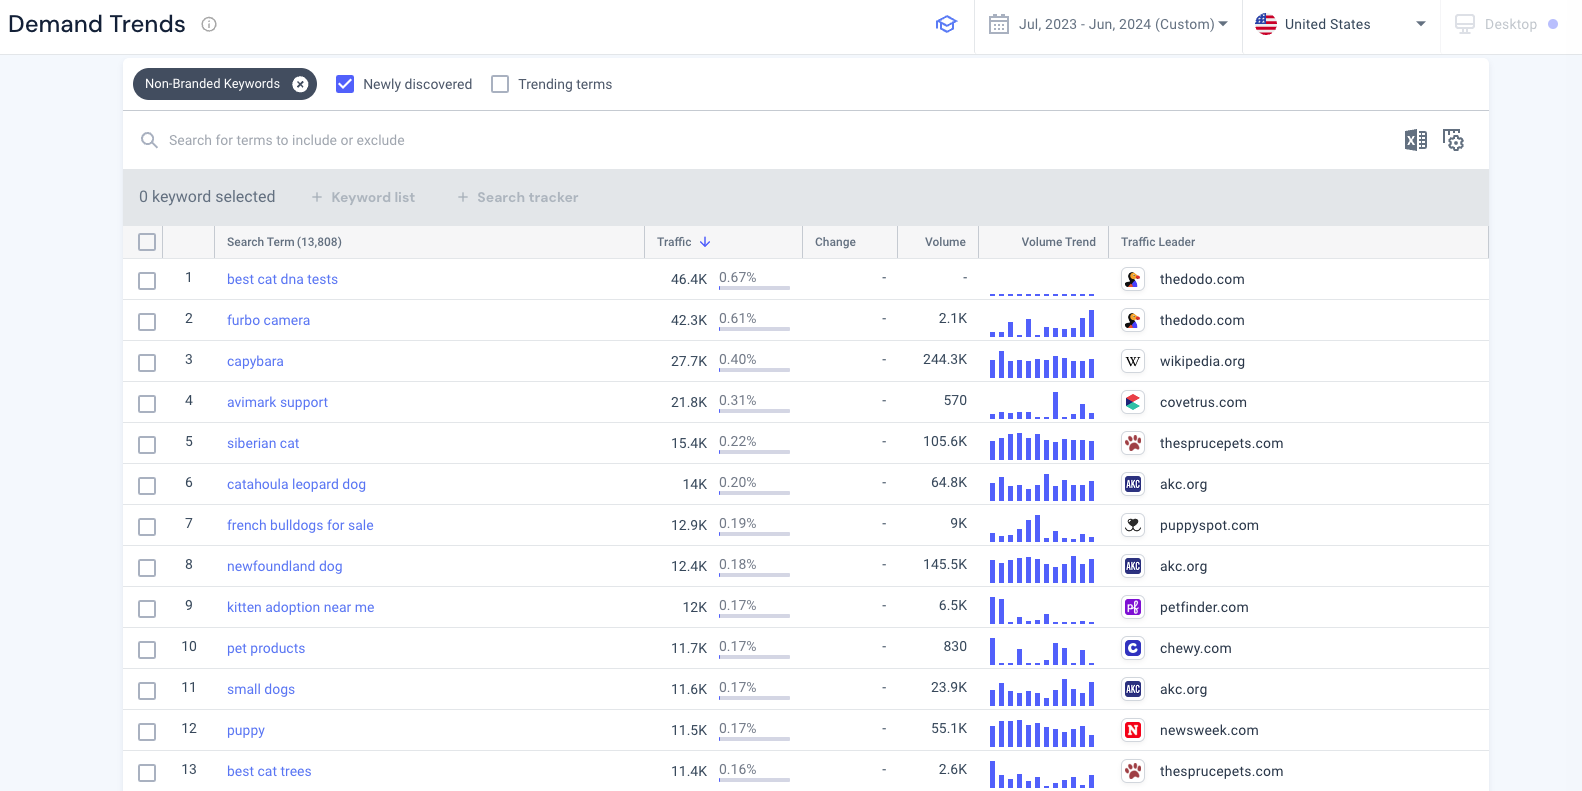
Task: Open the catahoula leopard dog keyword link
Action: pos(296,484)
